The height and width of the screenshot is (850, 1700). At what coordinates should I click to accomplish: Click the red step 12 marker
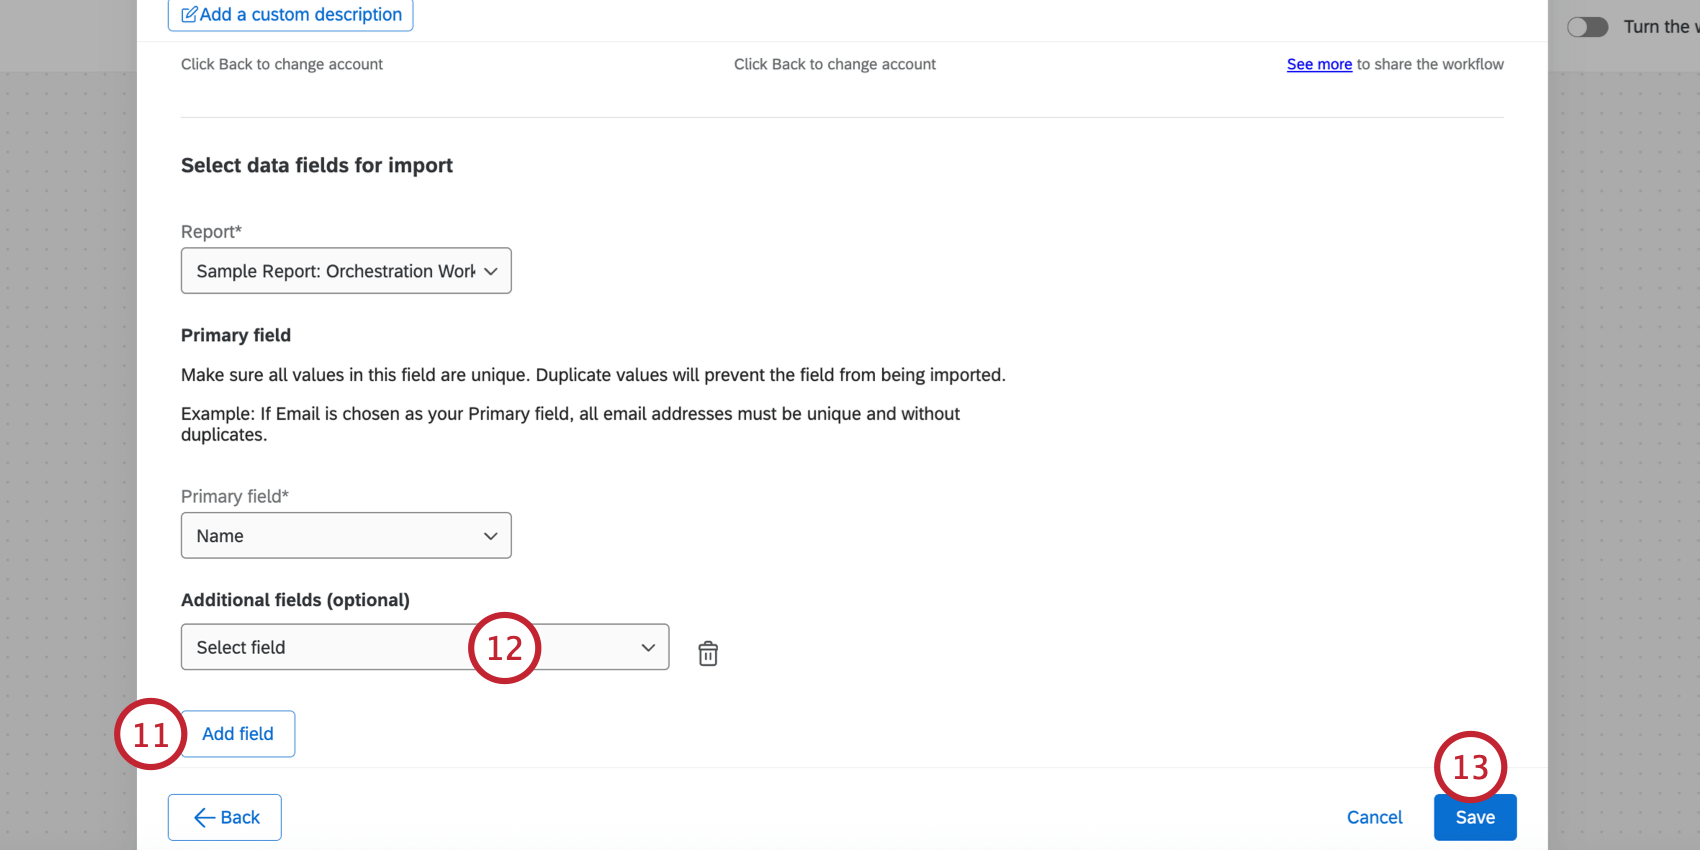tap(504, 648)
